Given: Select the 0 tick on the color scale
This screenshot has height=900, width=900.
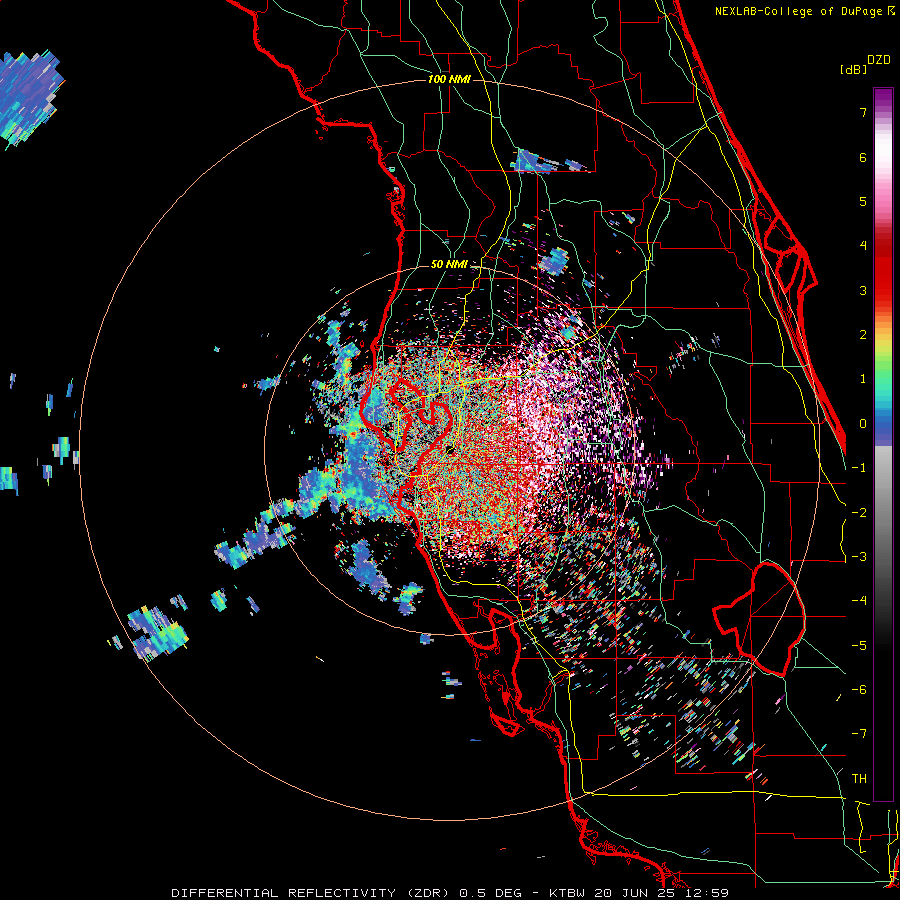Looking at the screenshot, I should pyautogui.click(x=863, y=424).
